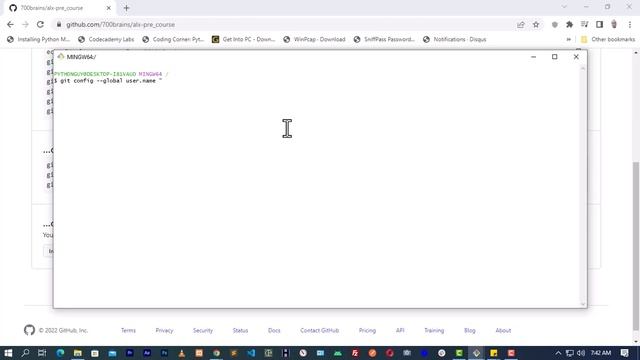Screen dimensions: 640x360
Task: Toggle the Chrome side panel
Action: [x=599, y=24]
